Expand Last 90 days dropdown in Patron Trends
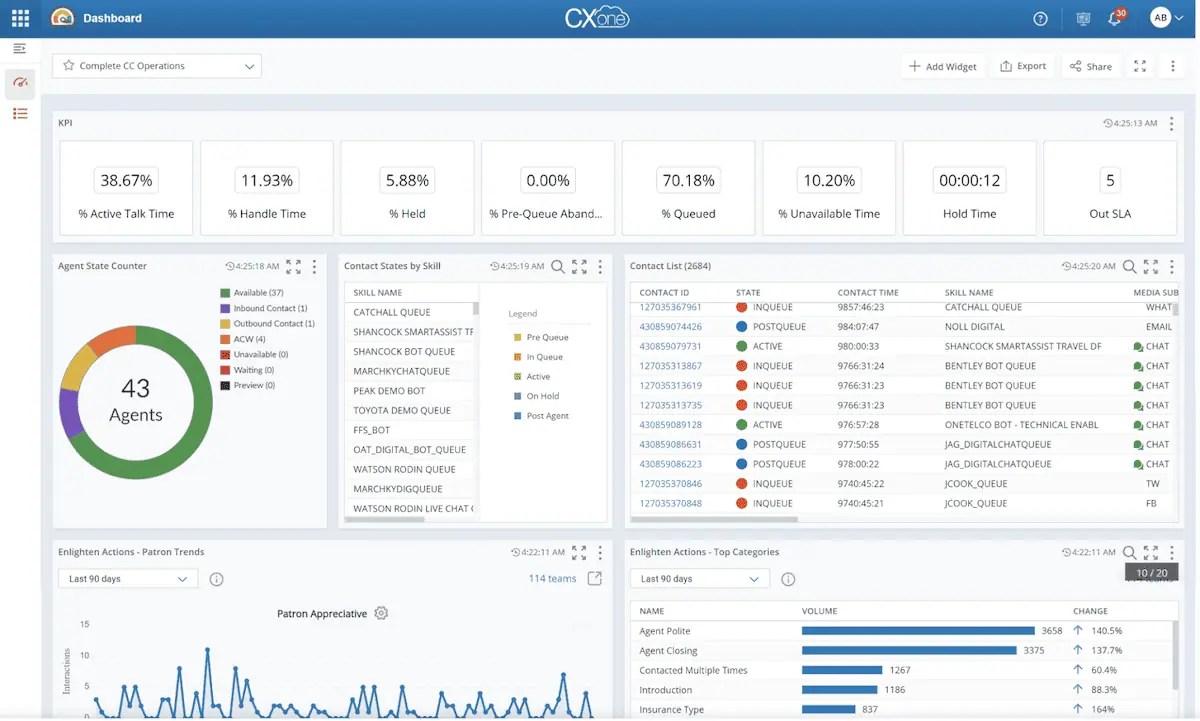This screenshot has height=721, width=1200. (x=127, y=579)
